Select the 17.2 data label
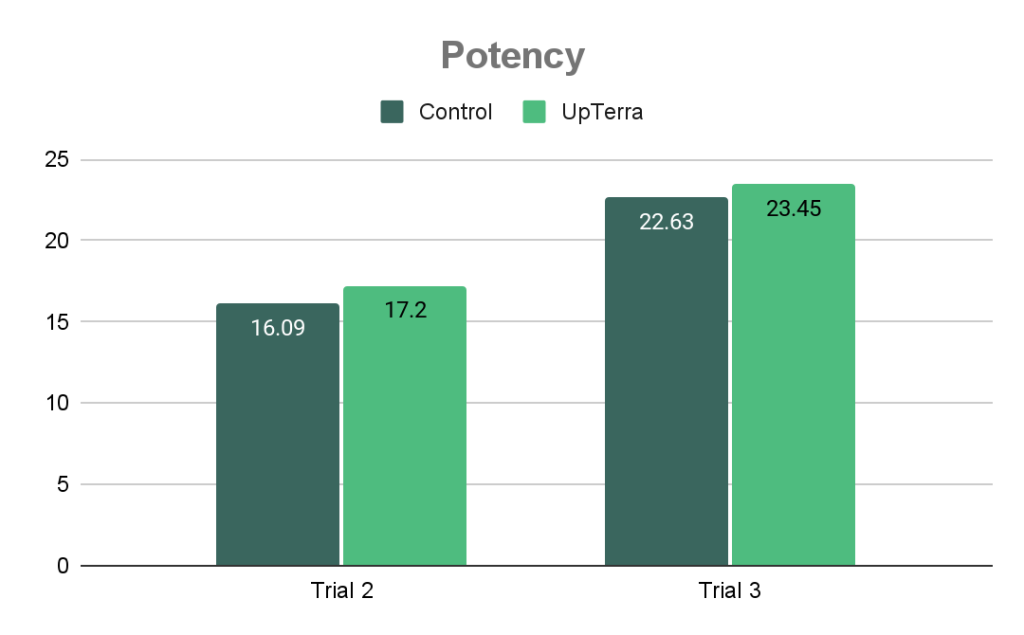Viewport: 1024px width, 635px height. pos(405,310)
